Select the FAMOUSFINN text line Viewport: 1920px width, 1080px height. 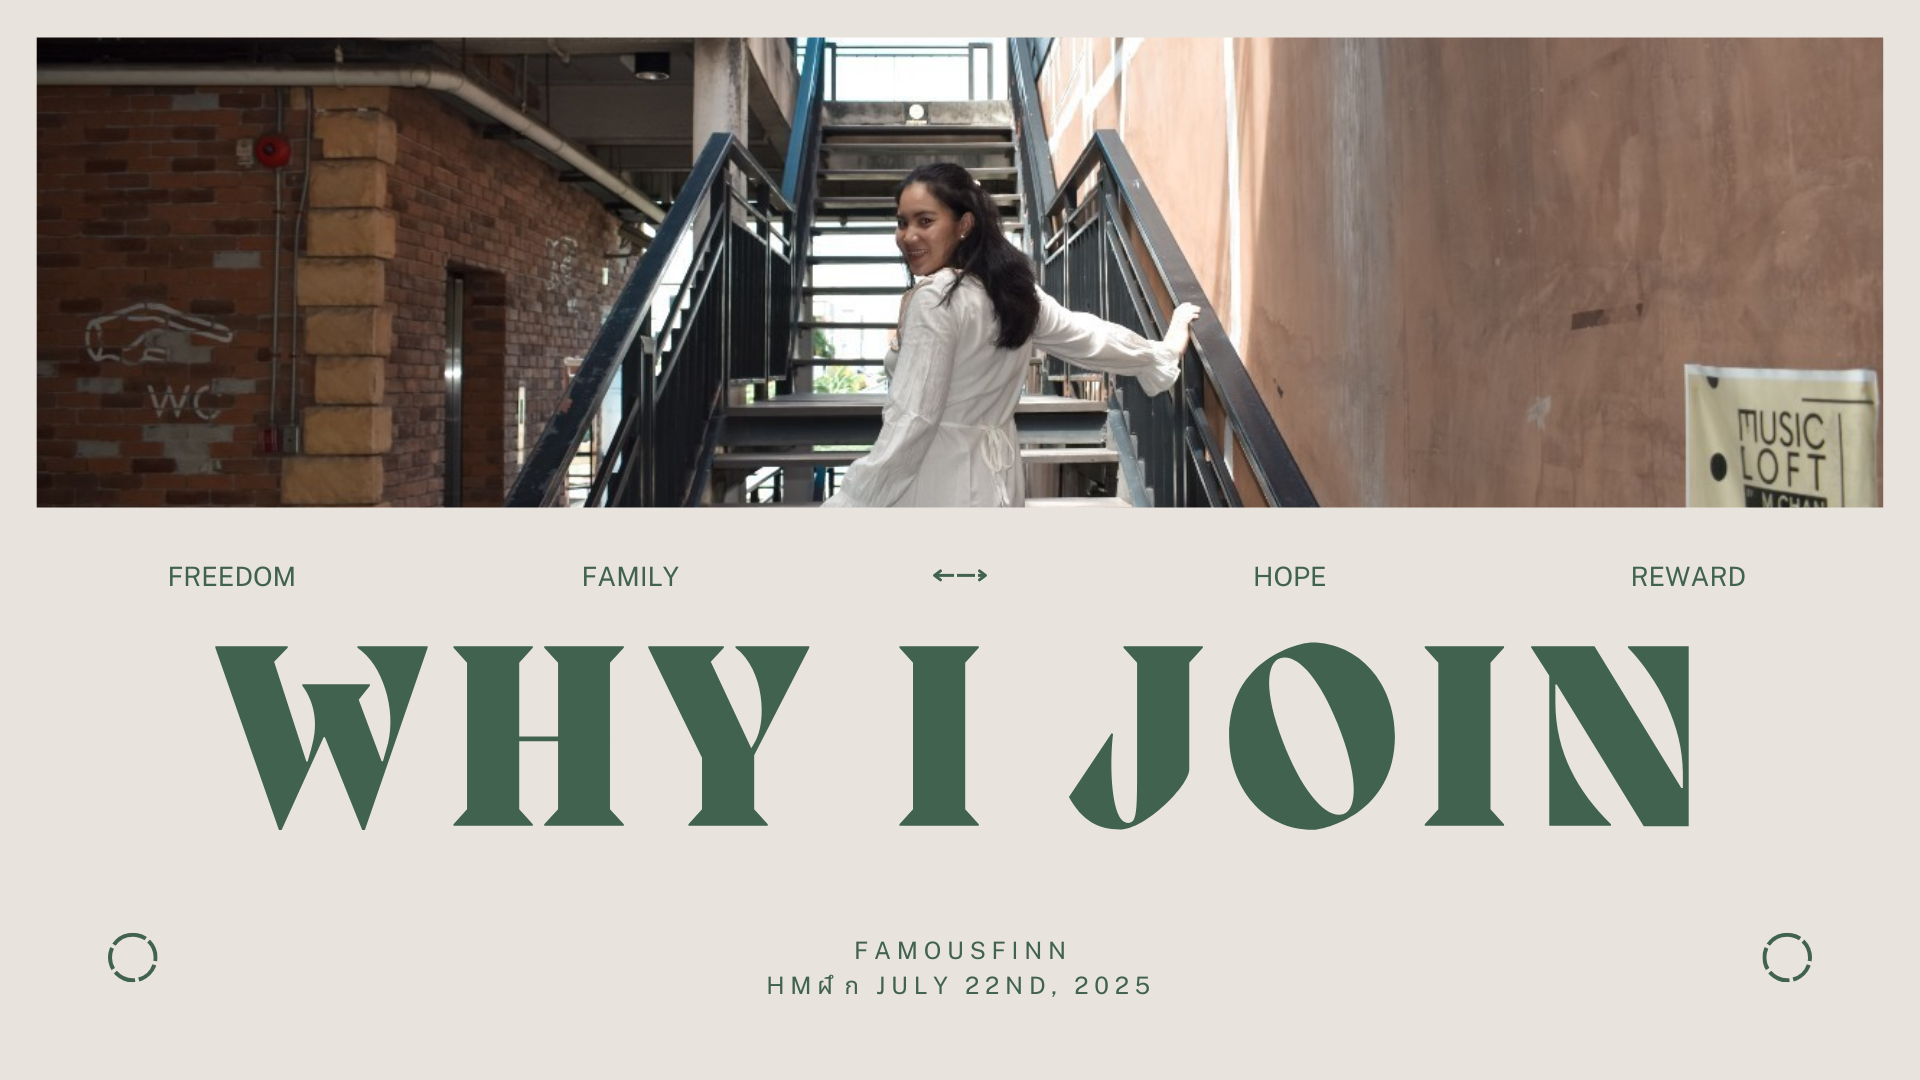[961, 950]
